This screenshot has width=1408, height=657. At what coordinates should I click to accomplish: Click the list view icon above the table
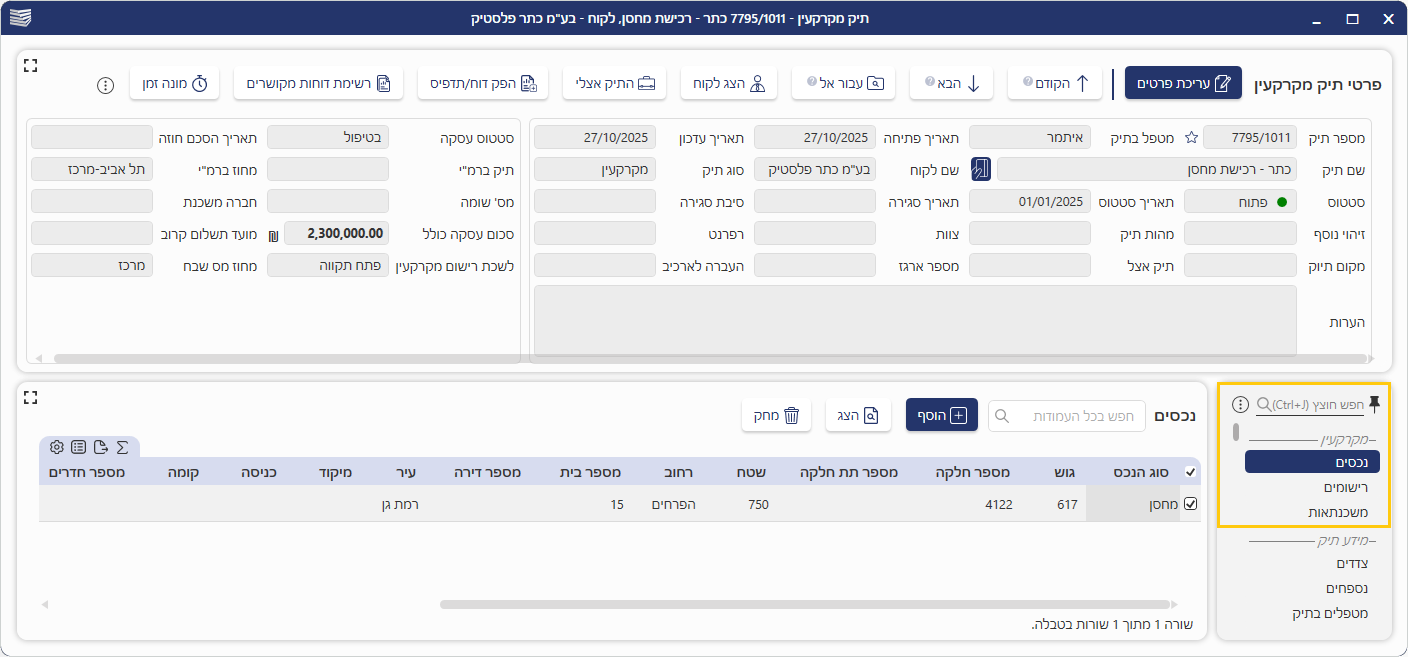tap(78, 447)
